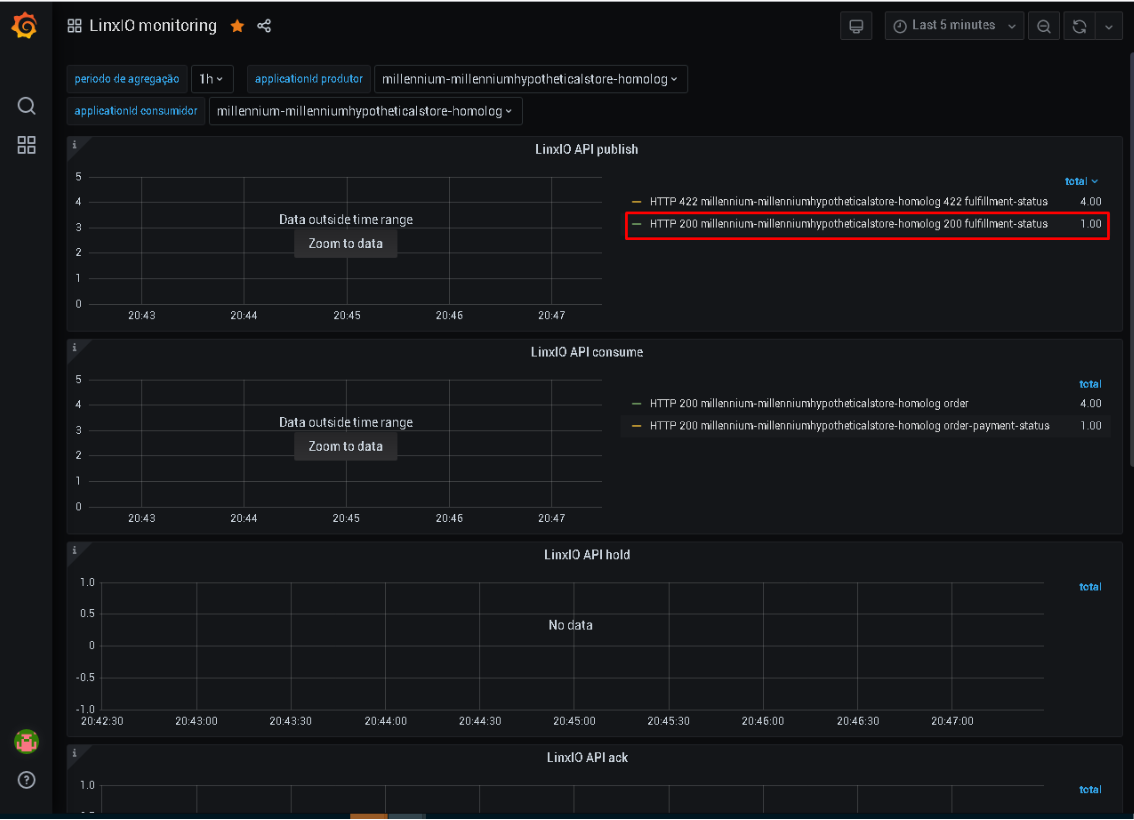Sort publish legend by total column
The height and width of the screenshot is (820, 1134).
click(1081, 181)
